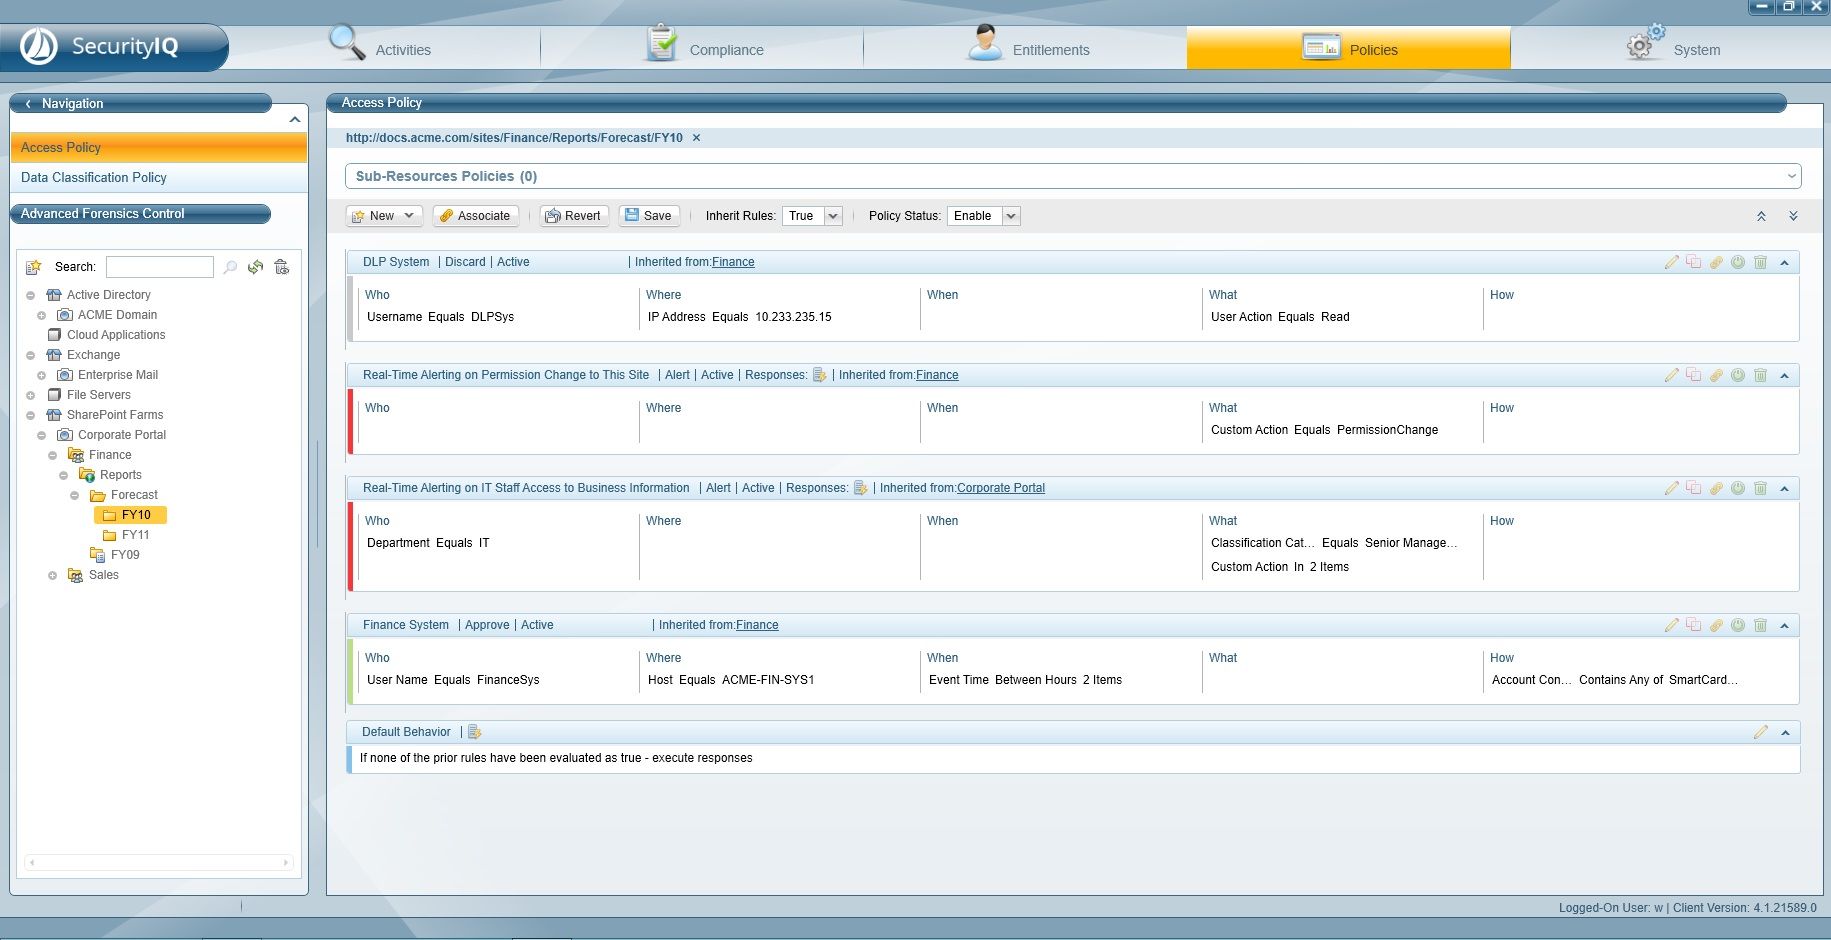Edit the DLP System rule with pencil icon

1671,262
